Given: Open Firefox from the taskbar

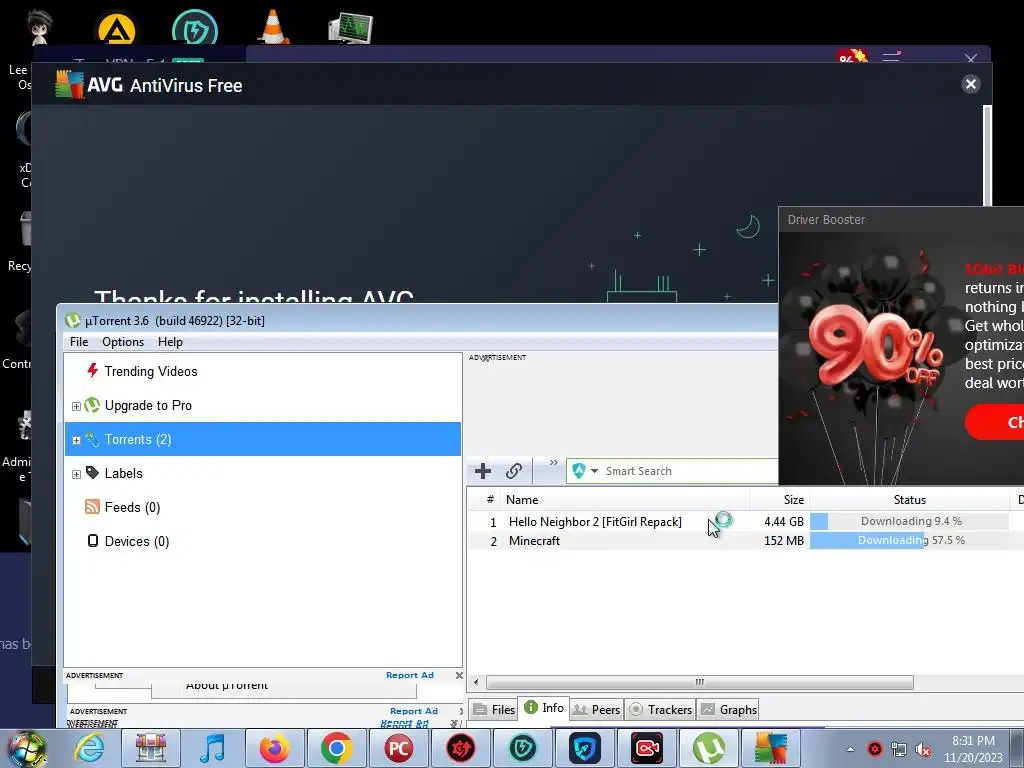Looking at the screenshot, I should (274, 748).
